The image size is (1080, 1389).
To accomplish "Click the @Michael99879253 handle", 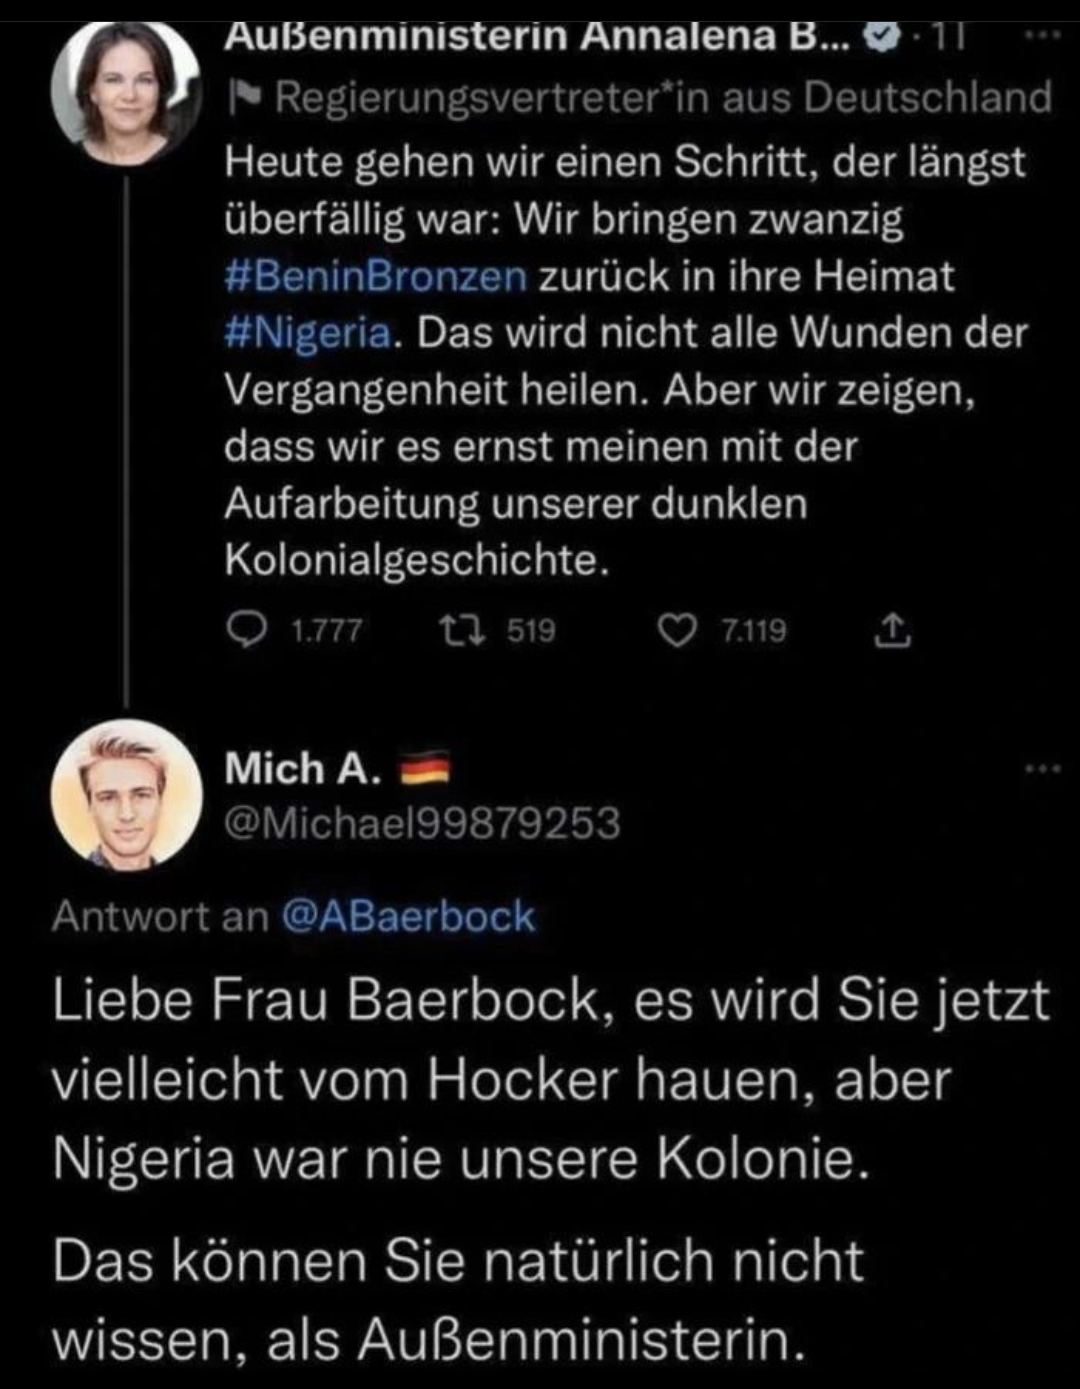I will 422,823.
